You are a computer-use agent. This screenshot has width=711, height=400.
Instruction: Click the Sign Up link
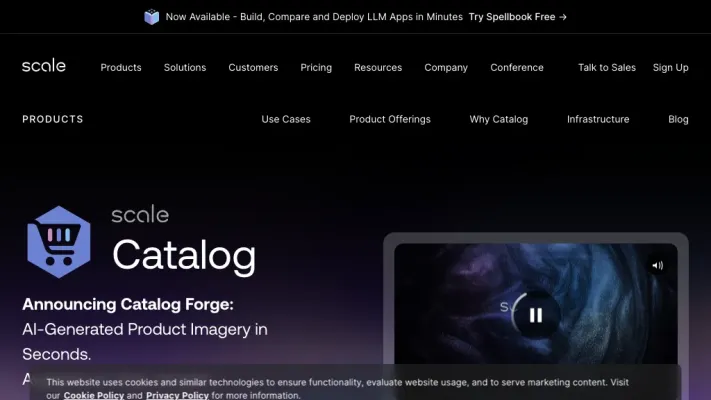pos(671,68)
